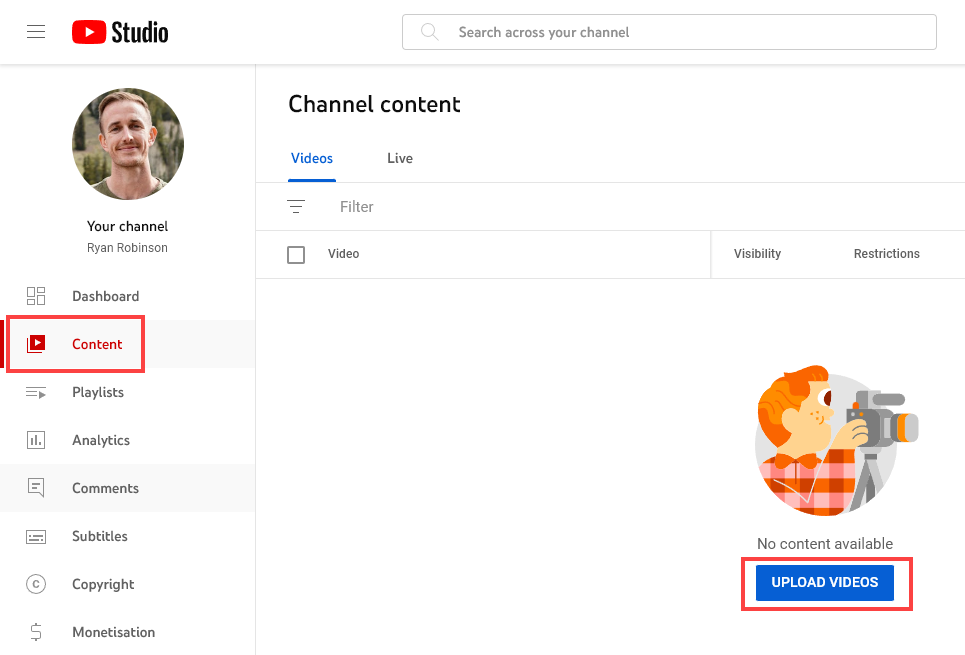Open Content in the sidebar
This screenshot has height=655, width=965.
(97, 344)
